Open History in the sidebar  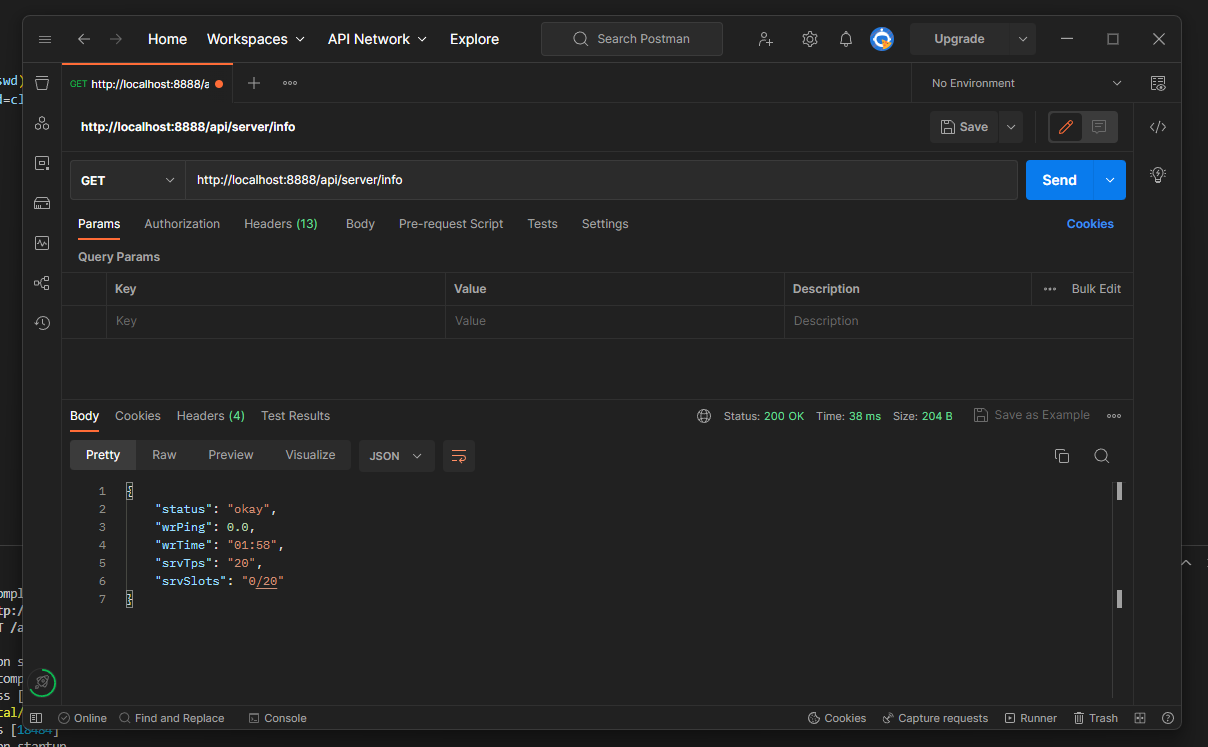click(42, 323)
